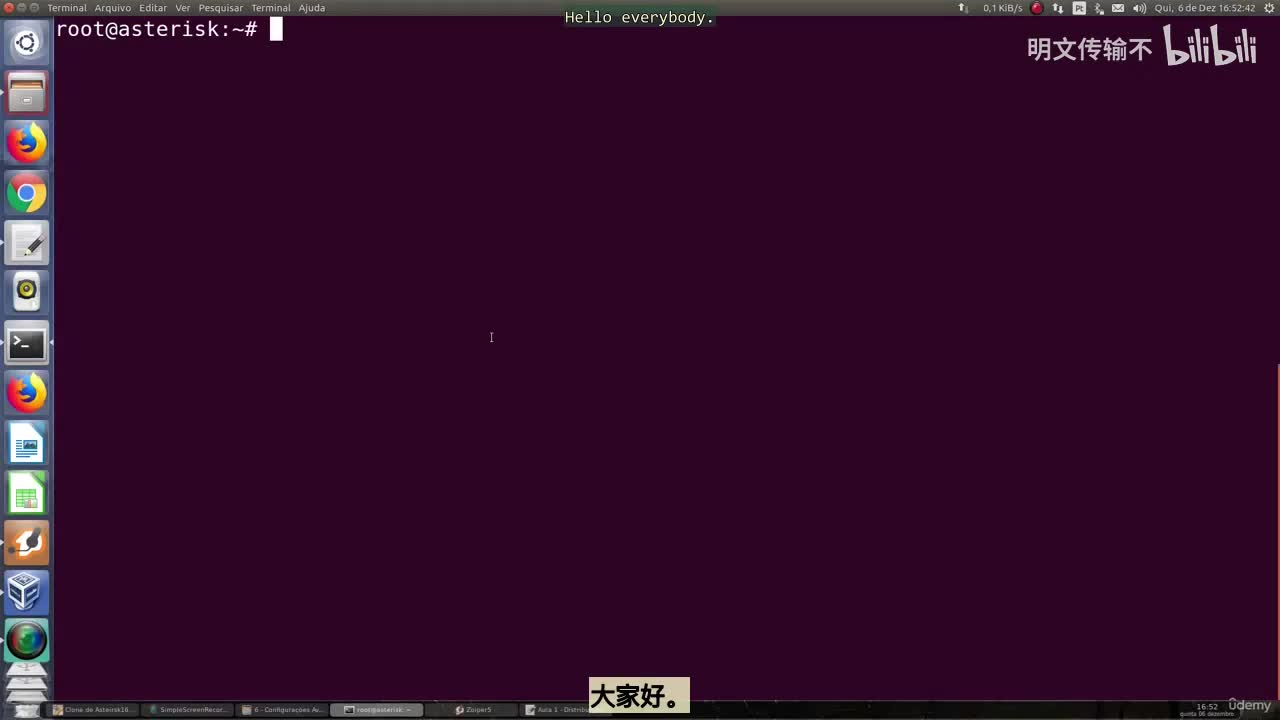Viewport: 1280px width, 720px height.
Task: Switch to 6 - Configurações taskbar window
Action: pos(283,710)
